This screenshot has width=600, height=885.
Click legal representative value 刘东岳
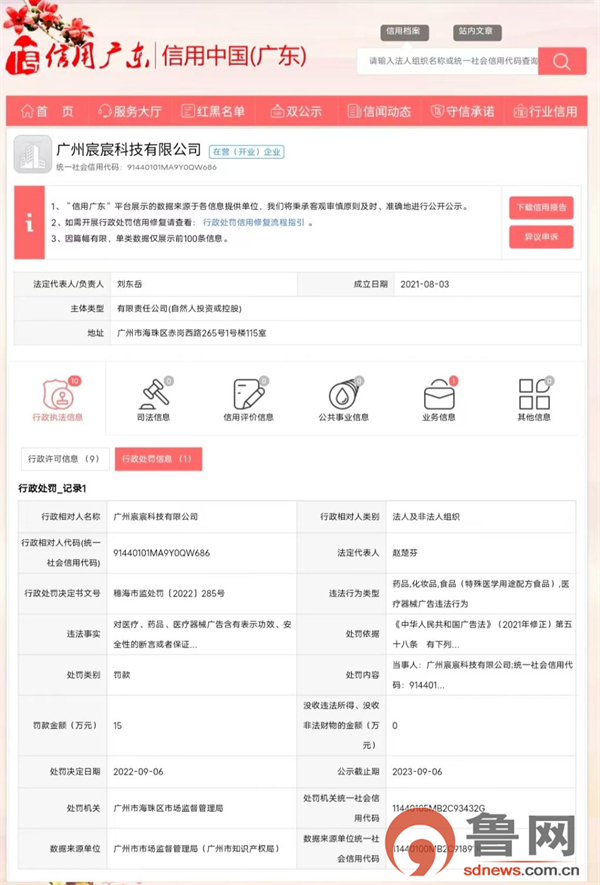point(129,284)
